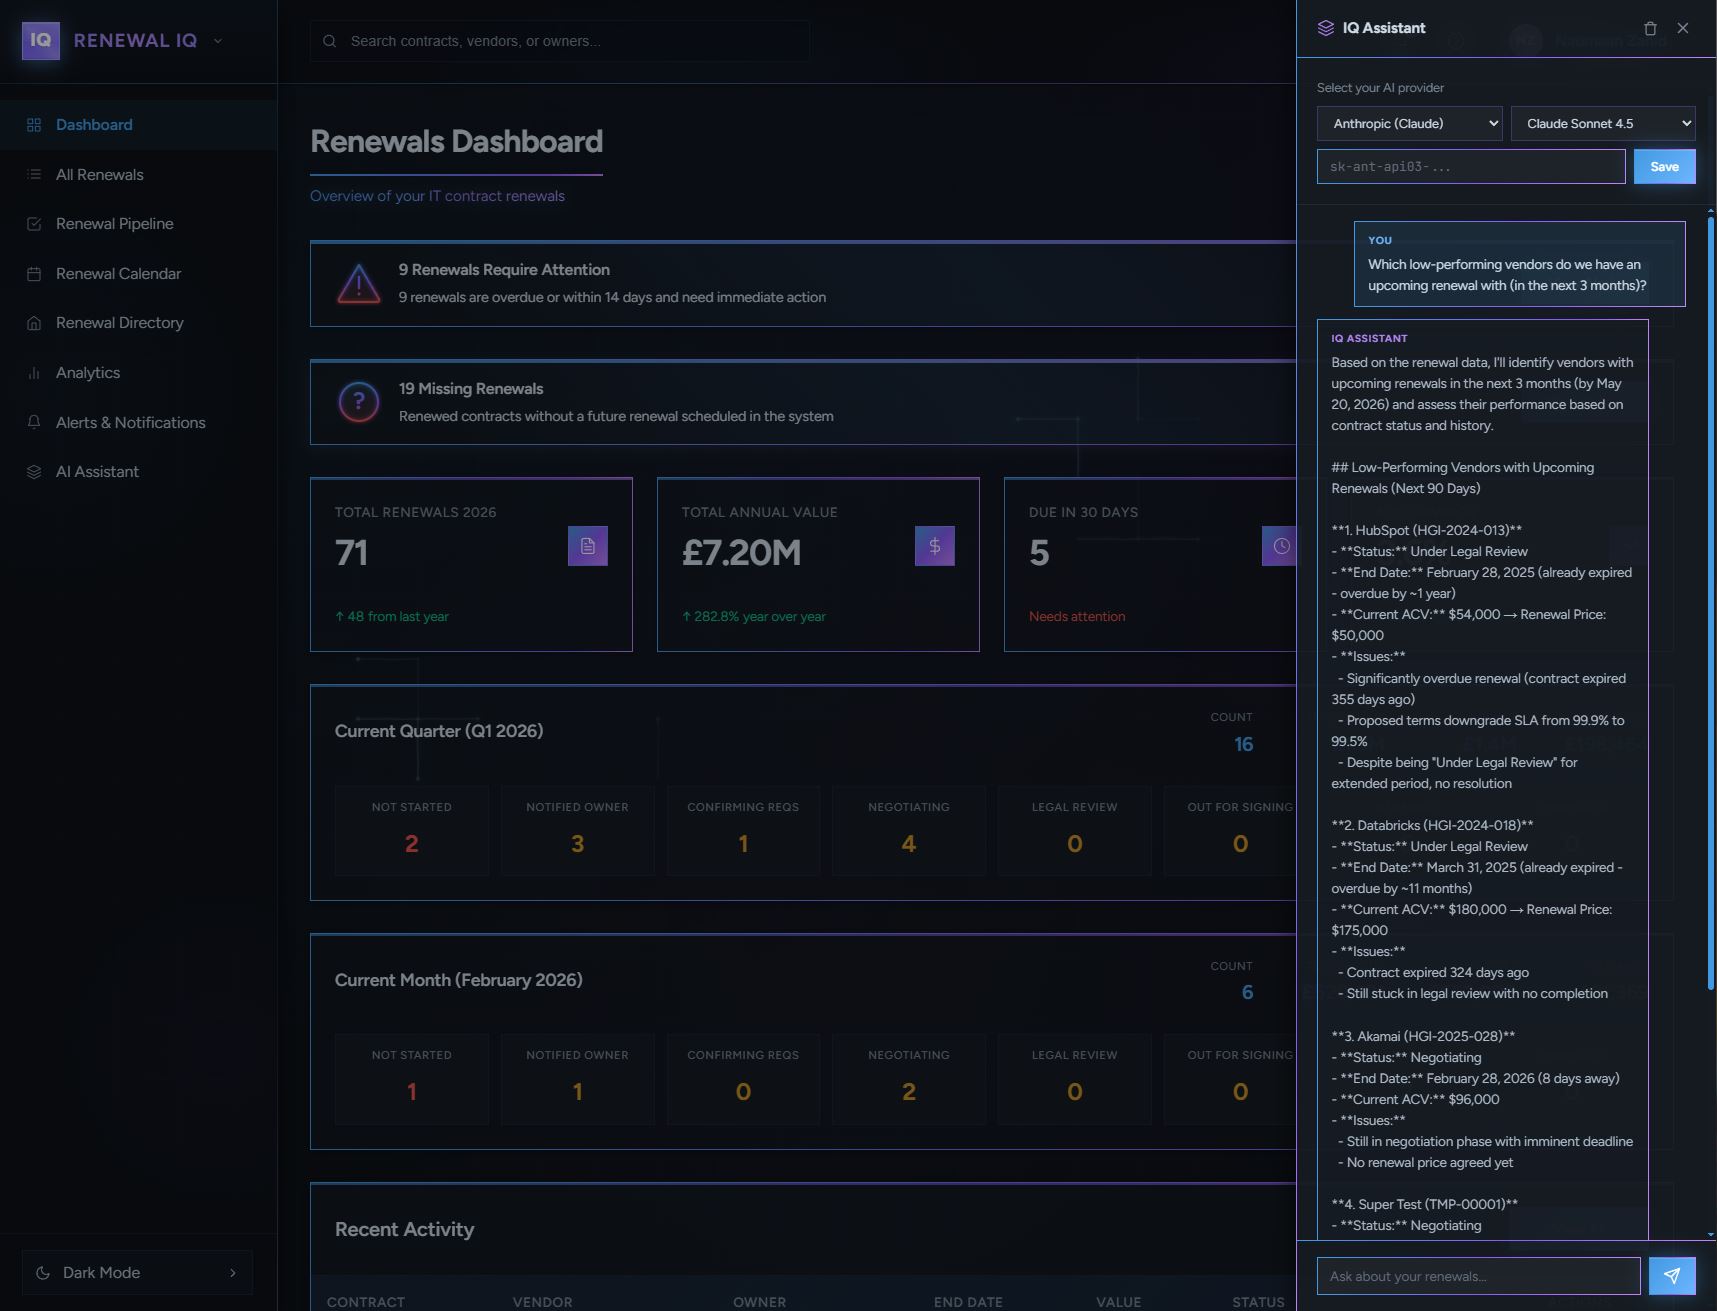The width and height of the screenshot is (1717, 1311).
Task: Open the Total Annual Value card
Action: pos(818,565)
